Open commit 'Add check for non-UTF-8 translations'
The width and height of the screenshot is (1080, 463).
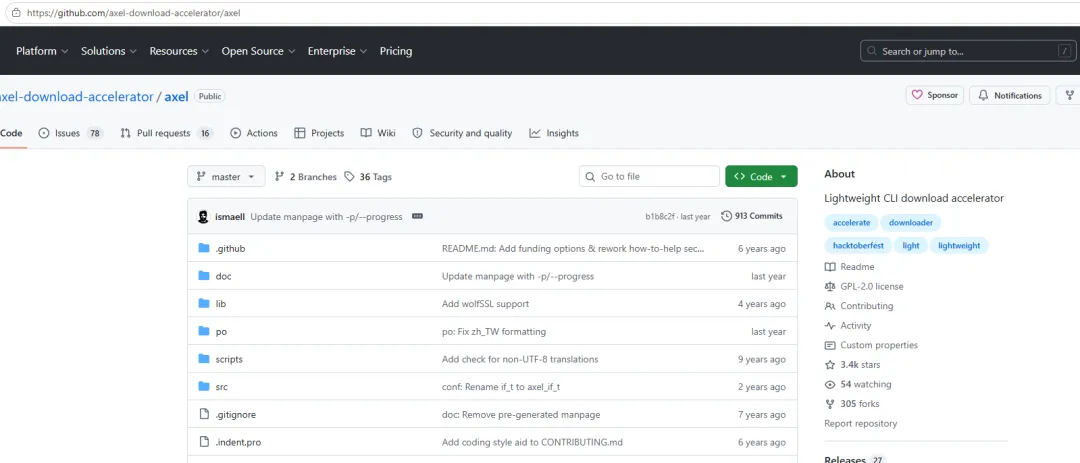(x=520, y=359)
